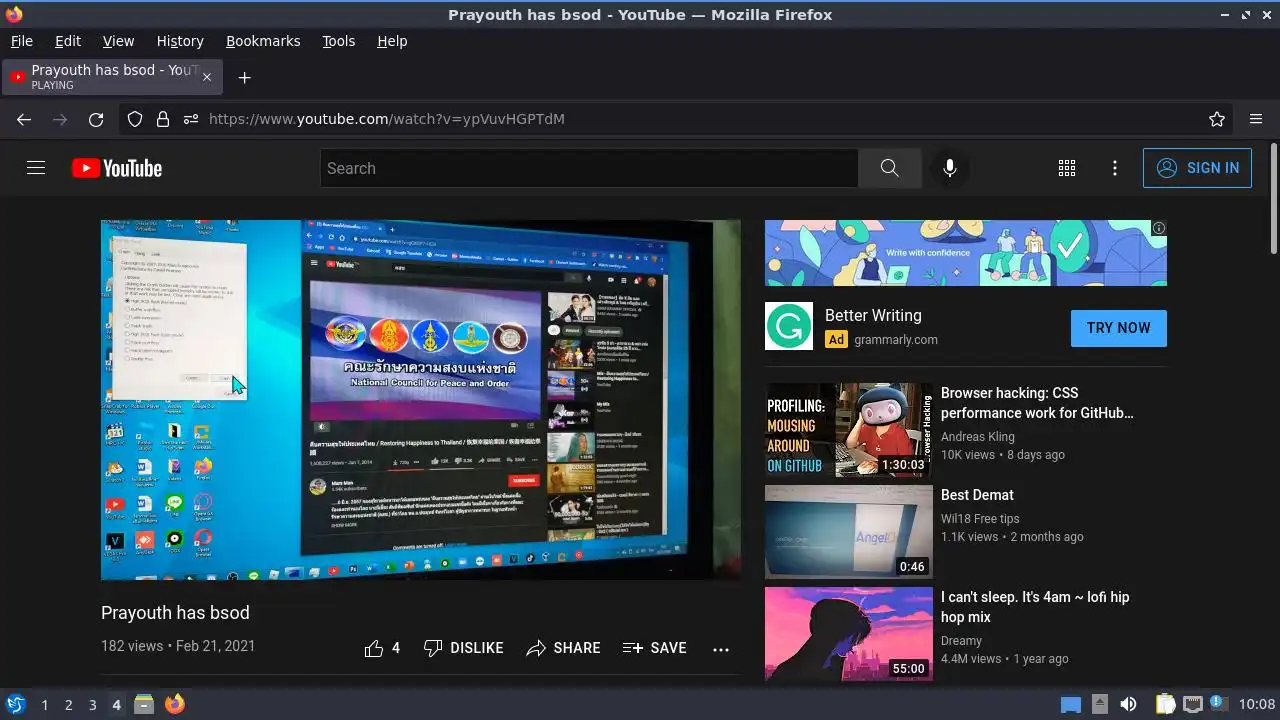This screenshot has height=720, width=1280.
Task: Switch to workspace 3
Action: (x=92, y=705)
